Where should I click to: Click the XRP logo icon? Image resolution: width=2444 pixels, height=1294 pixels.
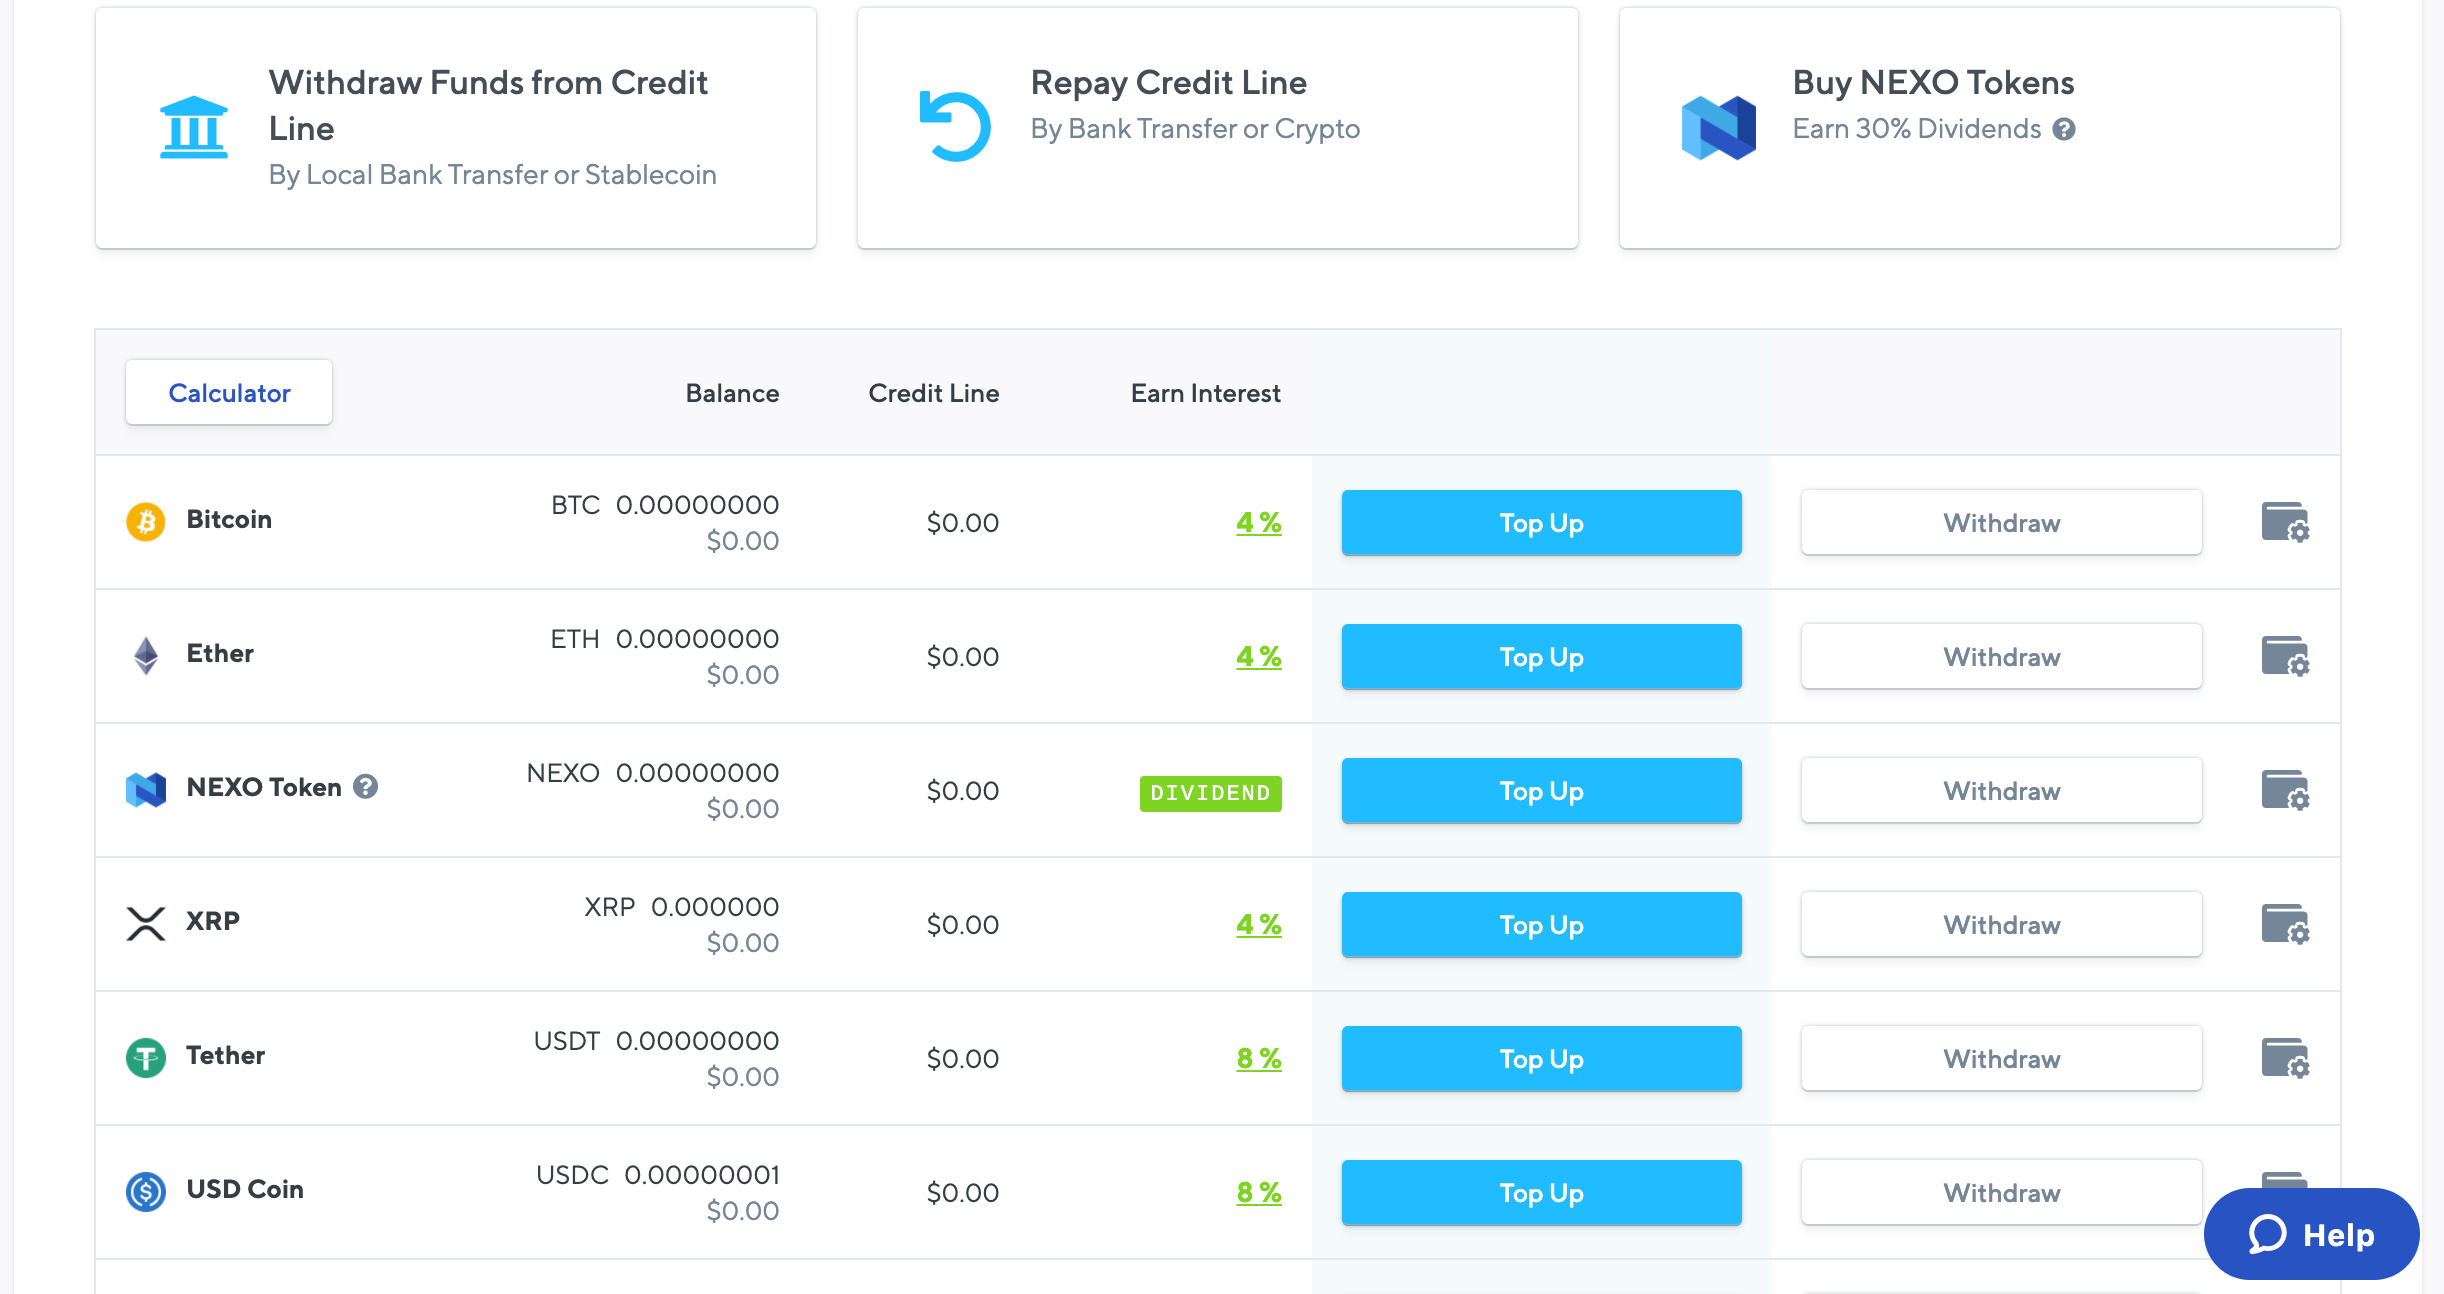tap(146, 923)
